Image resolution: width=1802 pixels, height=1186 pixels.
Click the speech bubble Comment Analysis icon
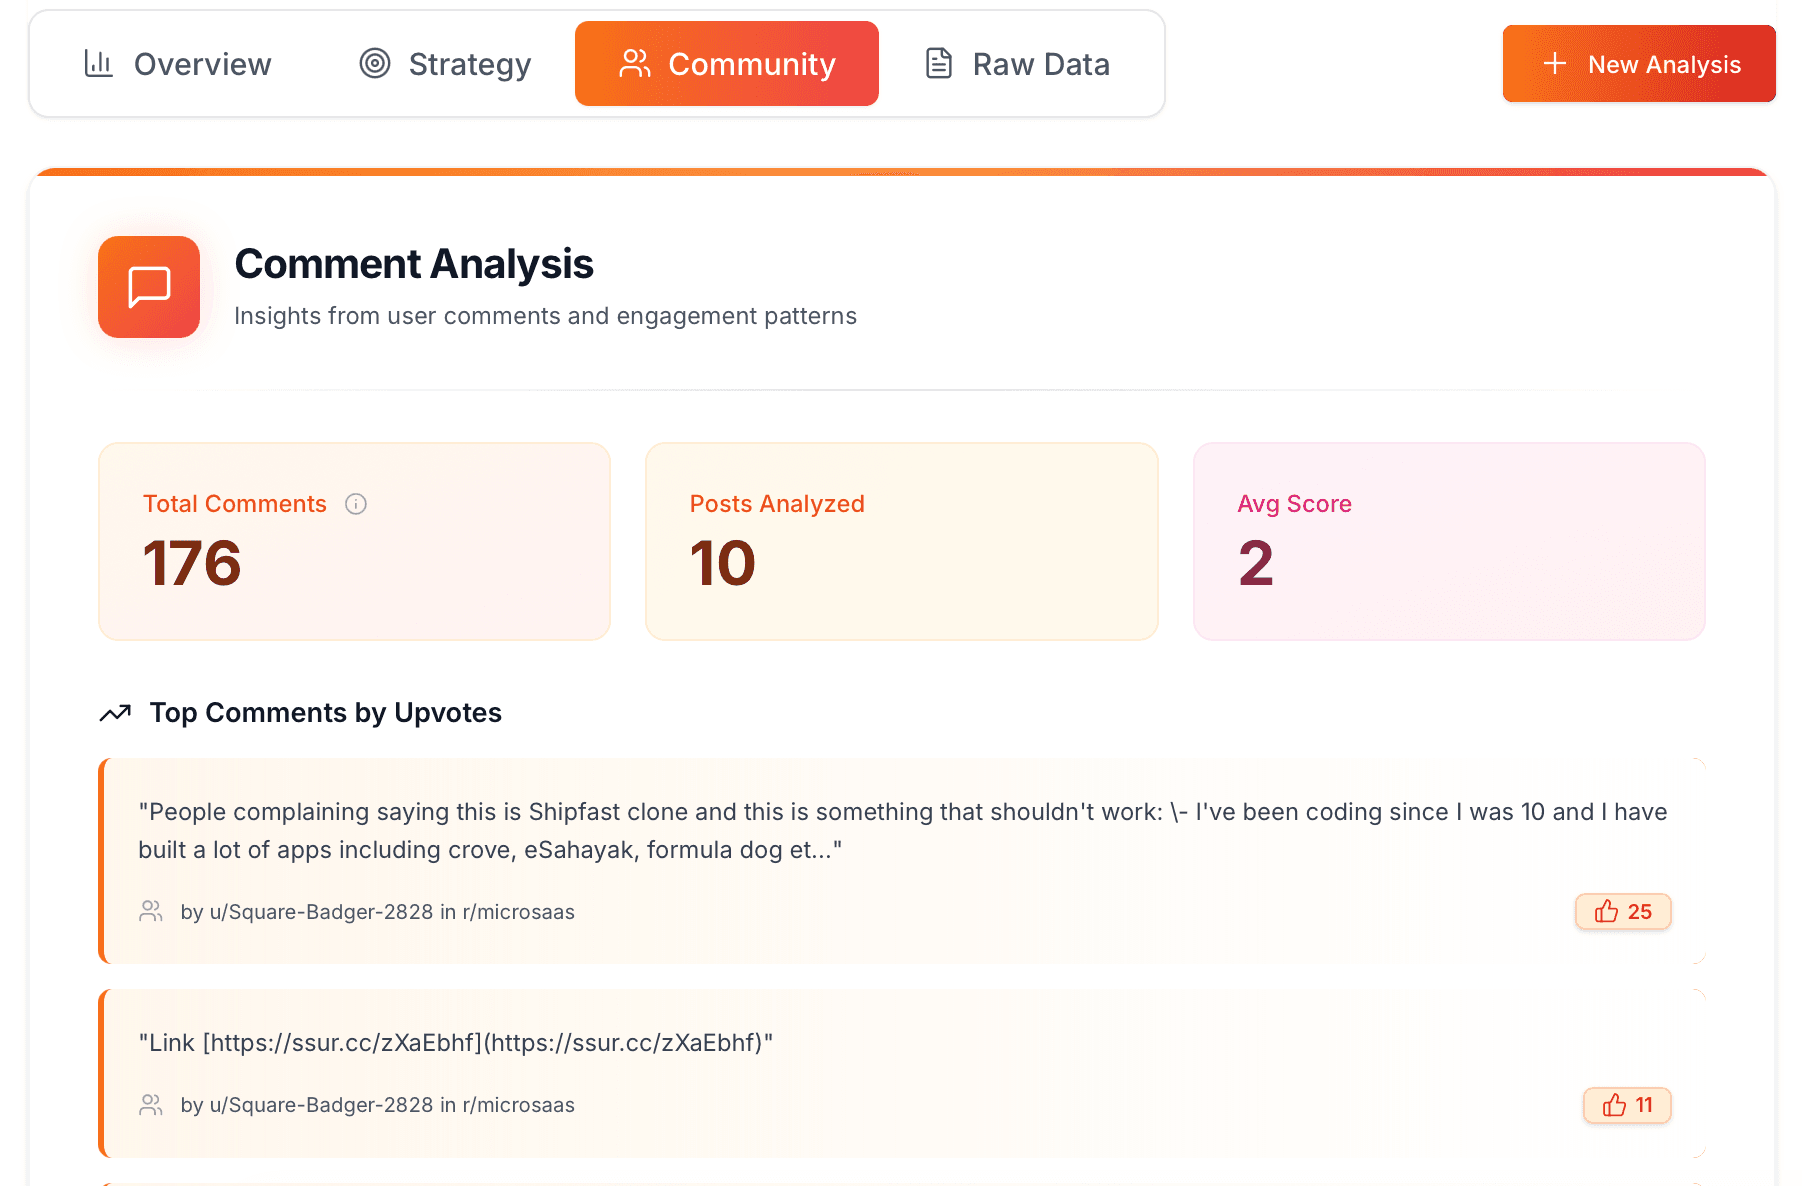pos(148,287)
